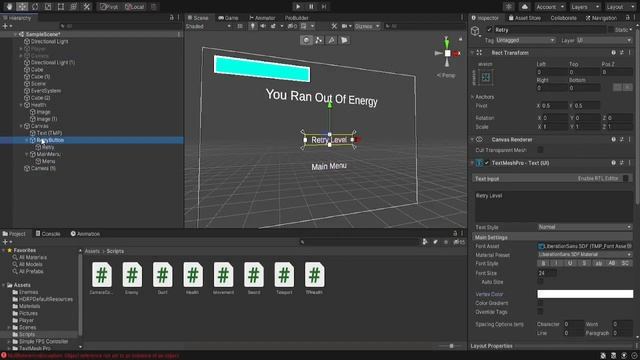Switch to the Game tab
640x360 pixels.
click(228, 18)
